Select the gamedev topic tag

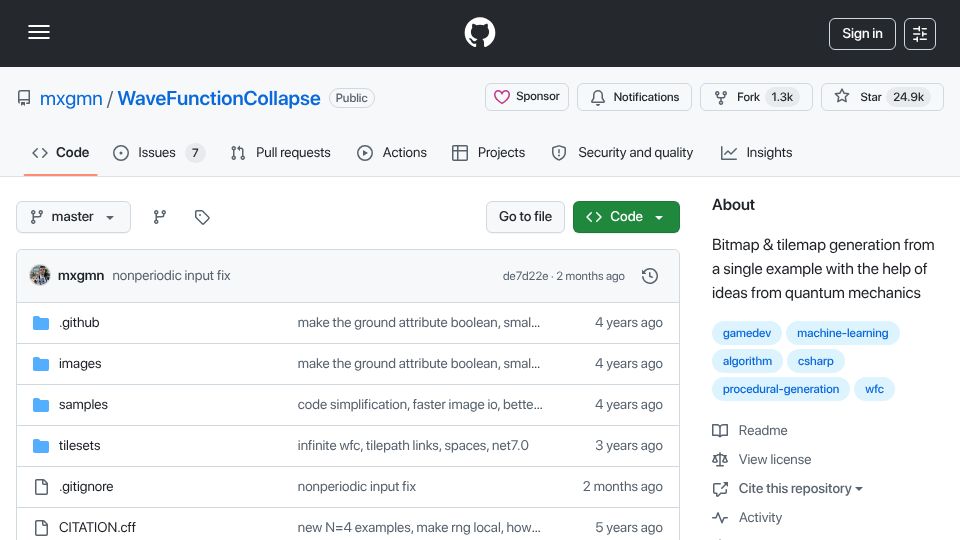[747, 333]
